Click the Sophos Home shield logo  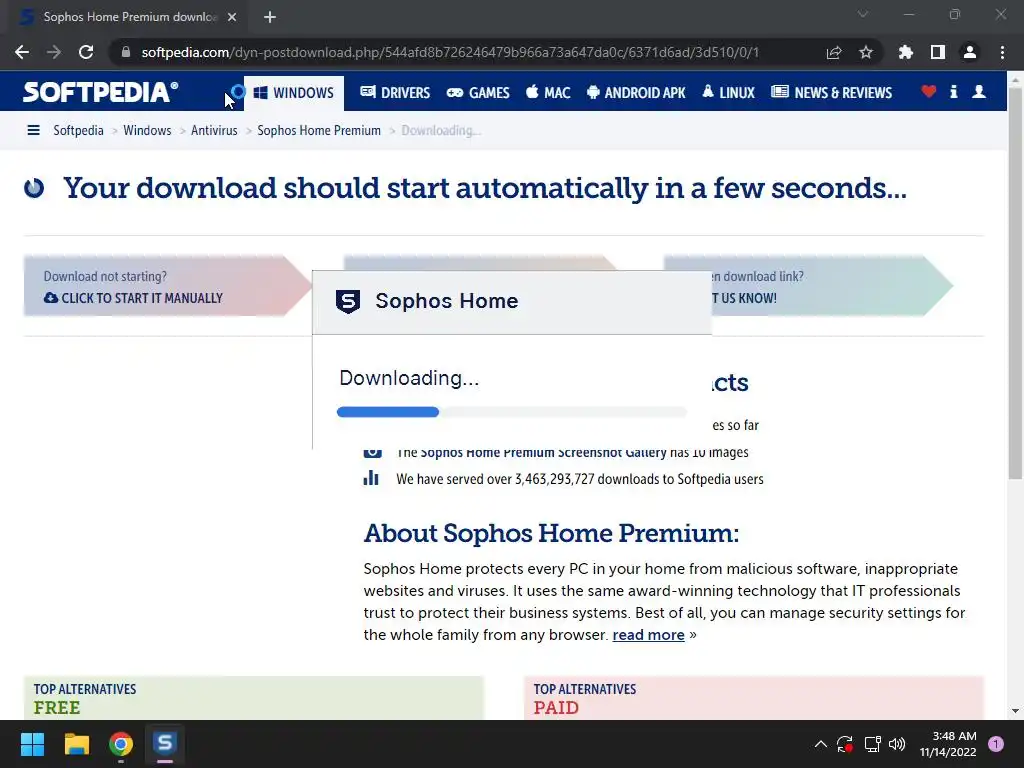click(347, 301)
